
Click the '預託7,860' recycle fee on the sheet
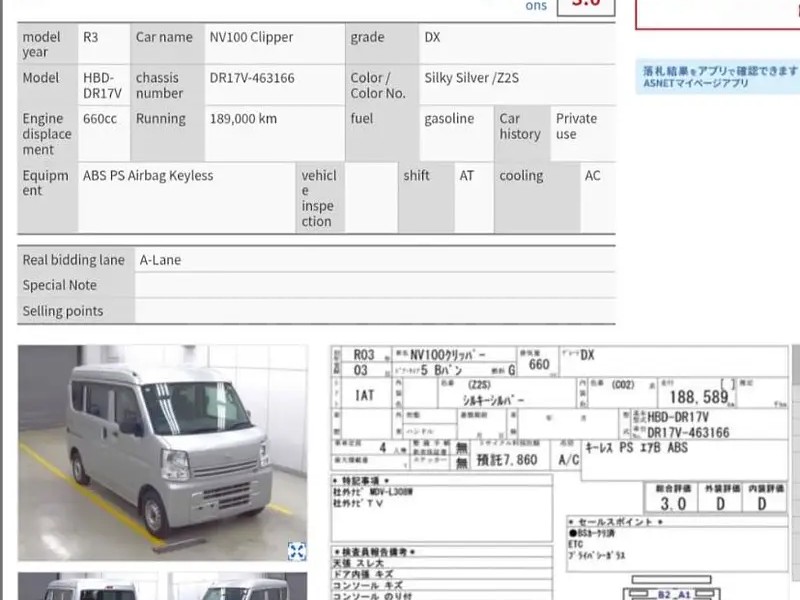[507, 460]
